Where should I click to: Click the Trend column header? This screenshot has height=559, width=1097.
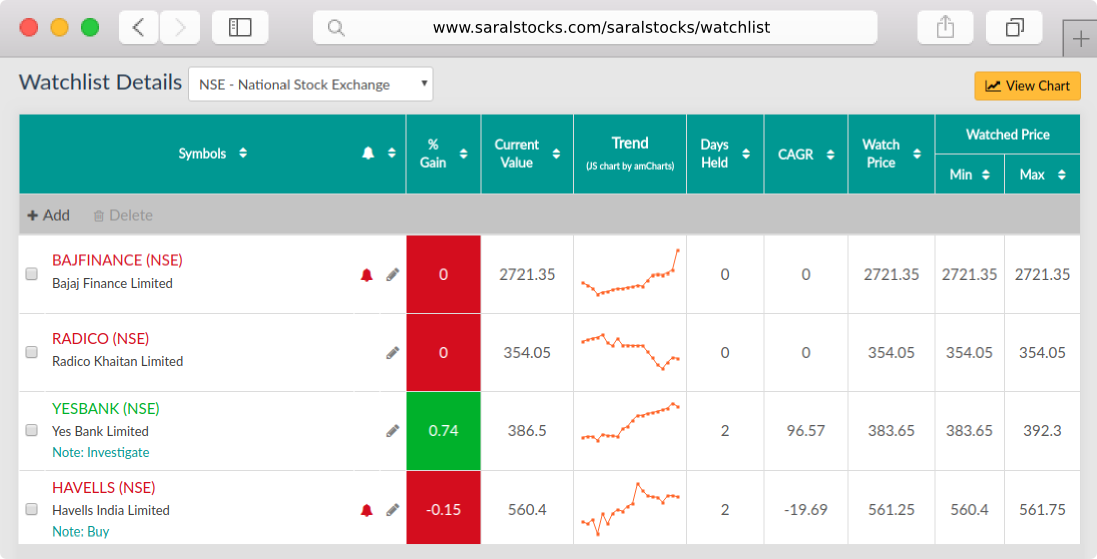(x=630, y=154)
